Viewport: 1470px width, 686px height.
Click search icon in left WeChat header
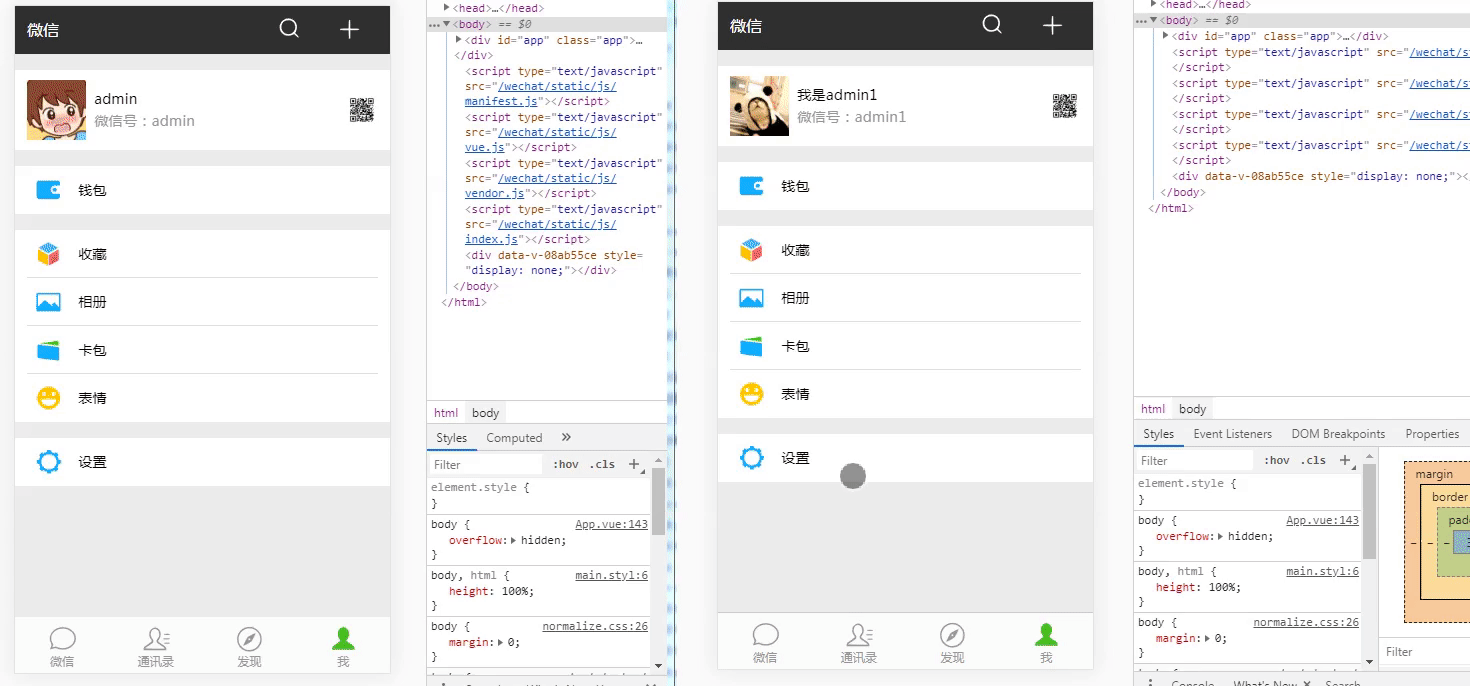pos(289,29)
